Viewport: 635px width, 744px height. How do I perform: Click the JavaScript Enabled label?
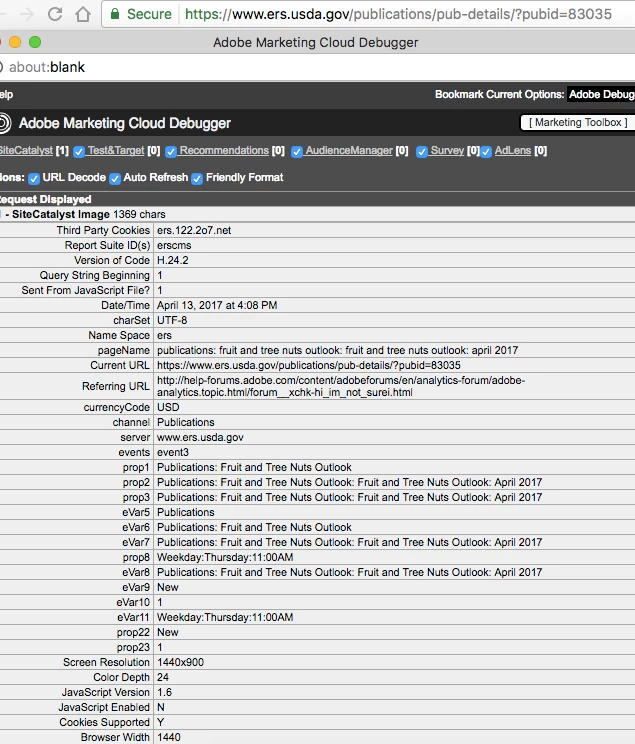coord(104,707)
